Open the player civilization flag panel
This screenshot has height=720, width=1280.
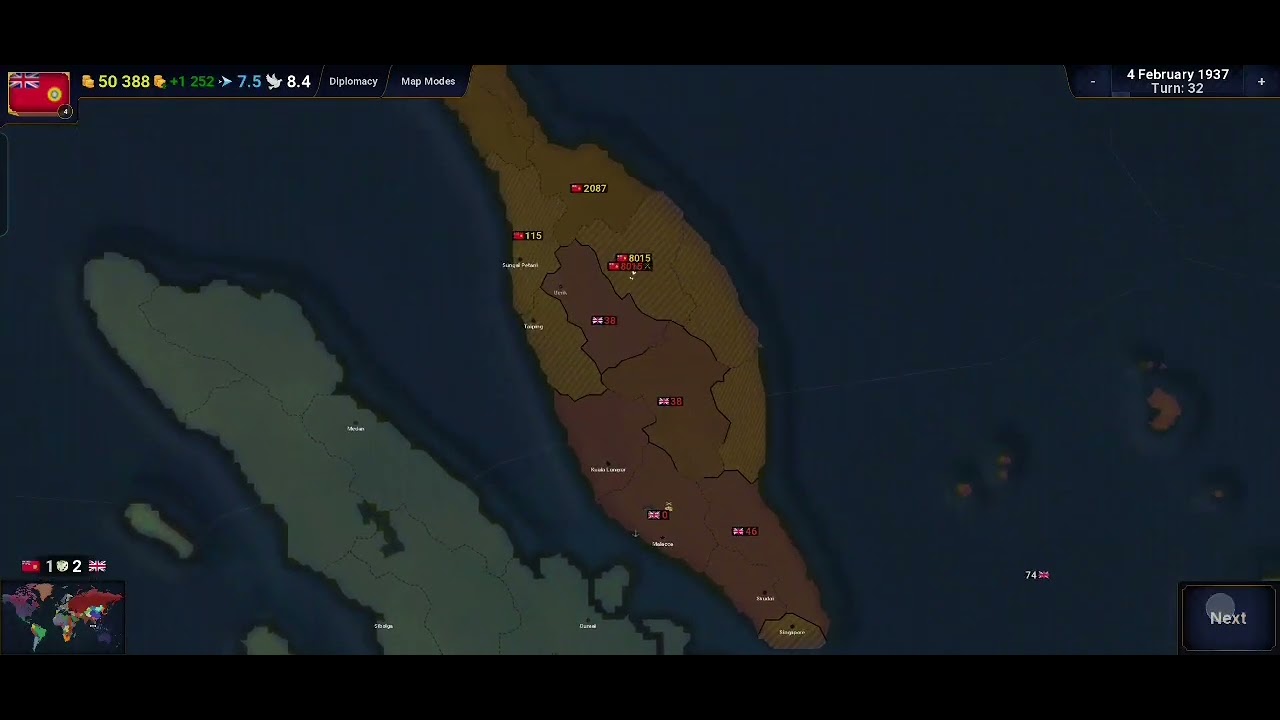pos(39,93)
